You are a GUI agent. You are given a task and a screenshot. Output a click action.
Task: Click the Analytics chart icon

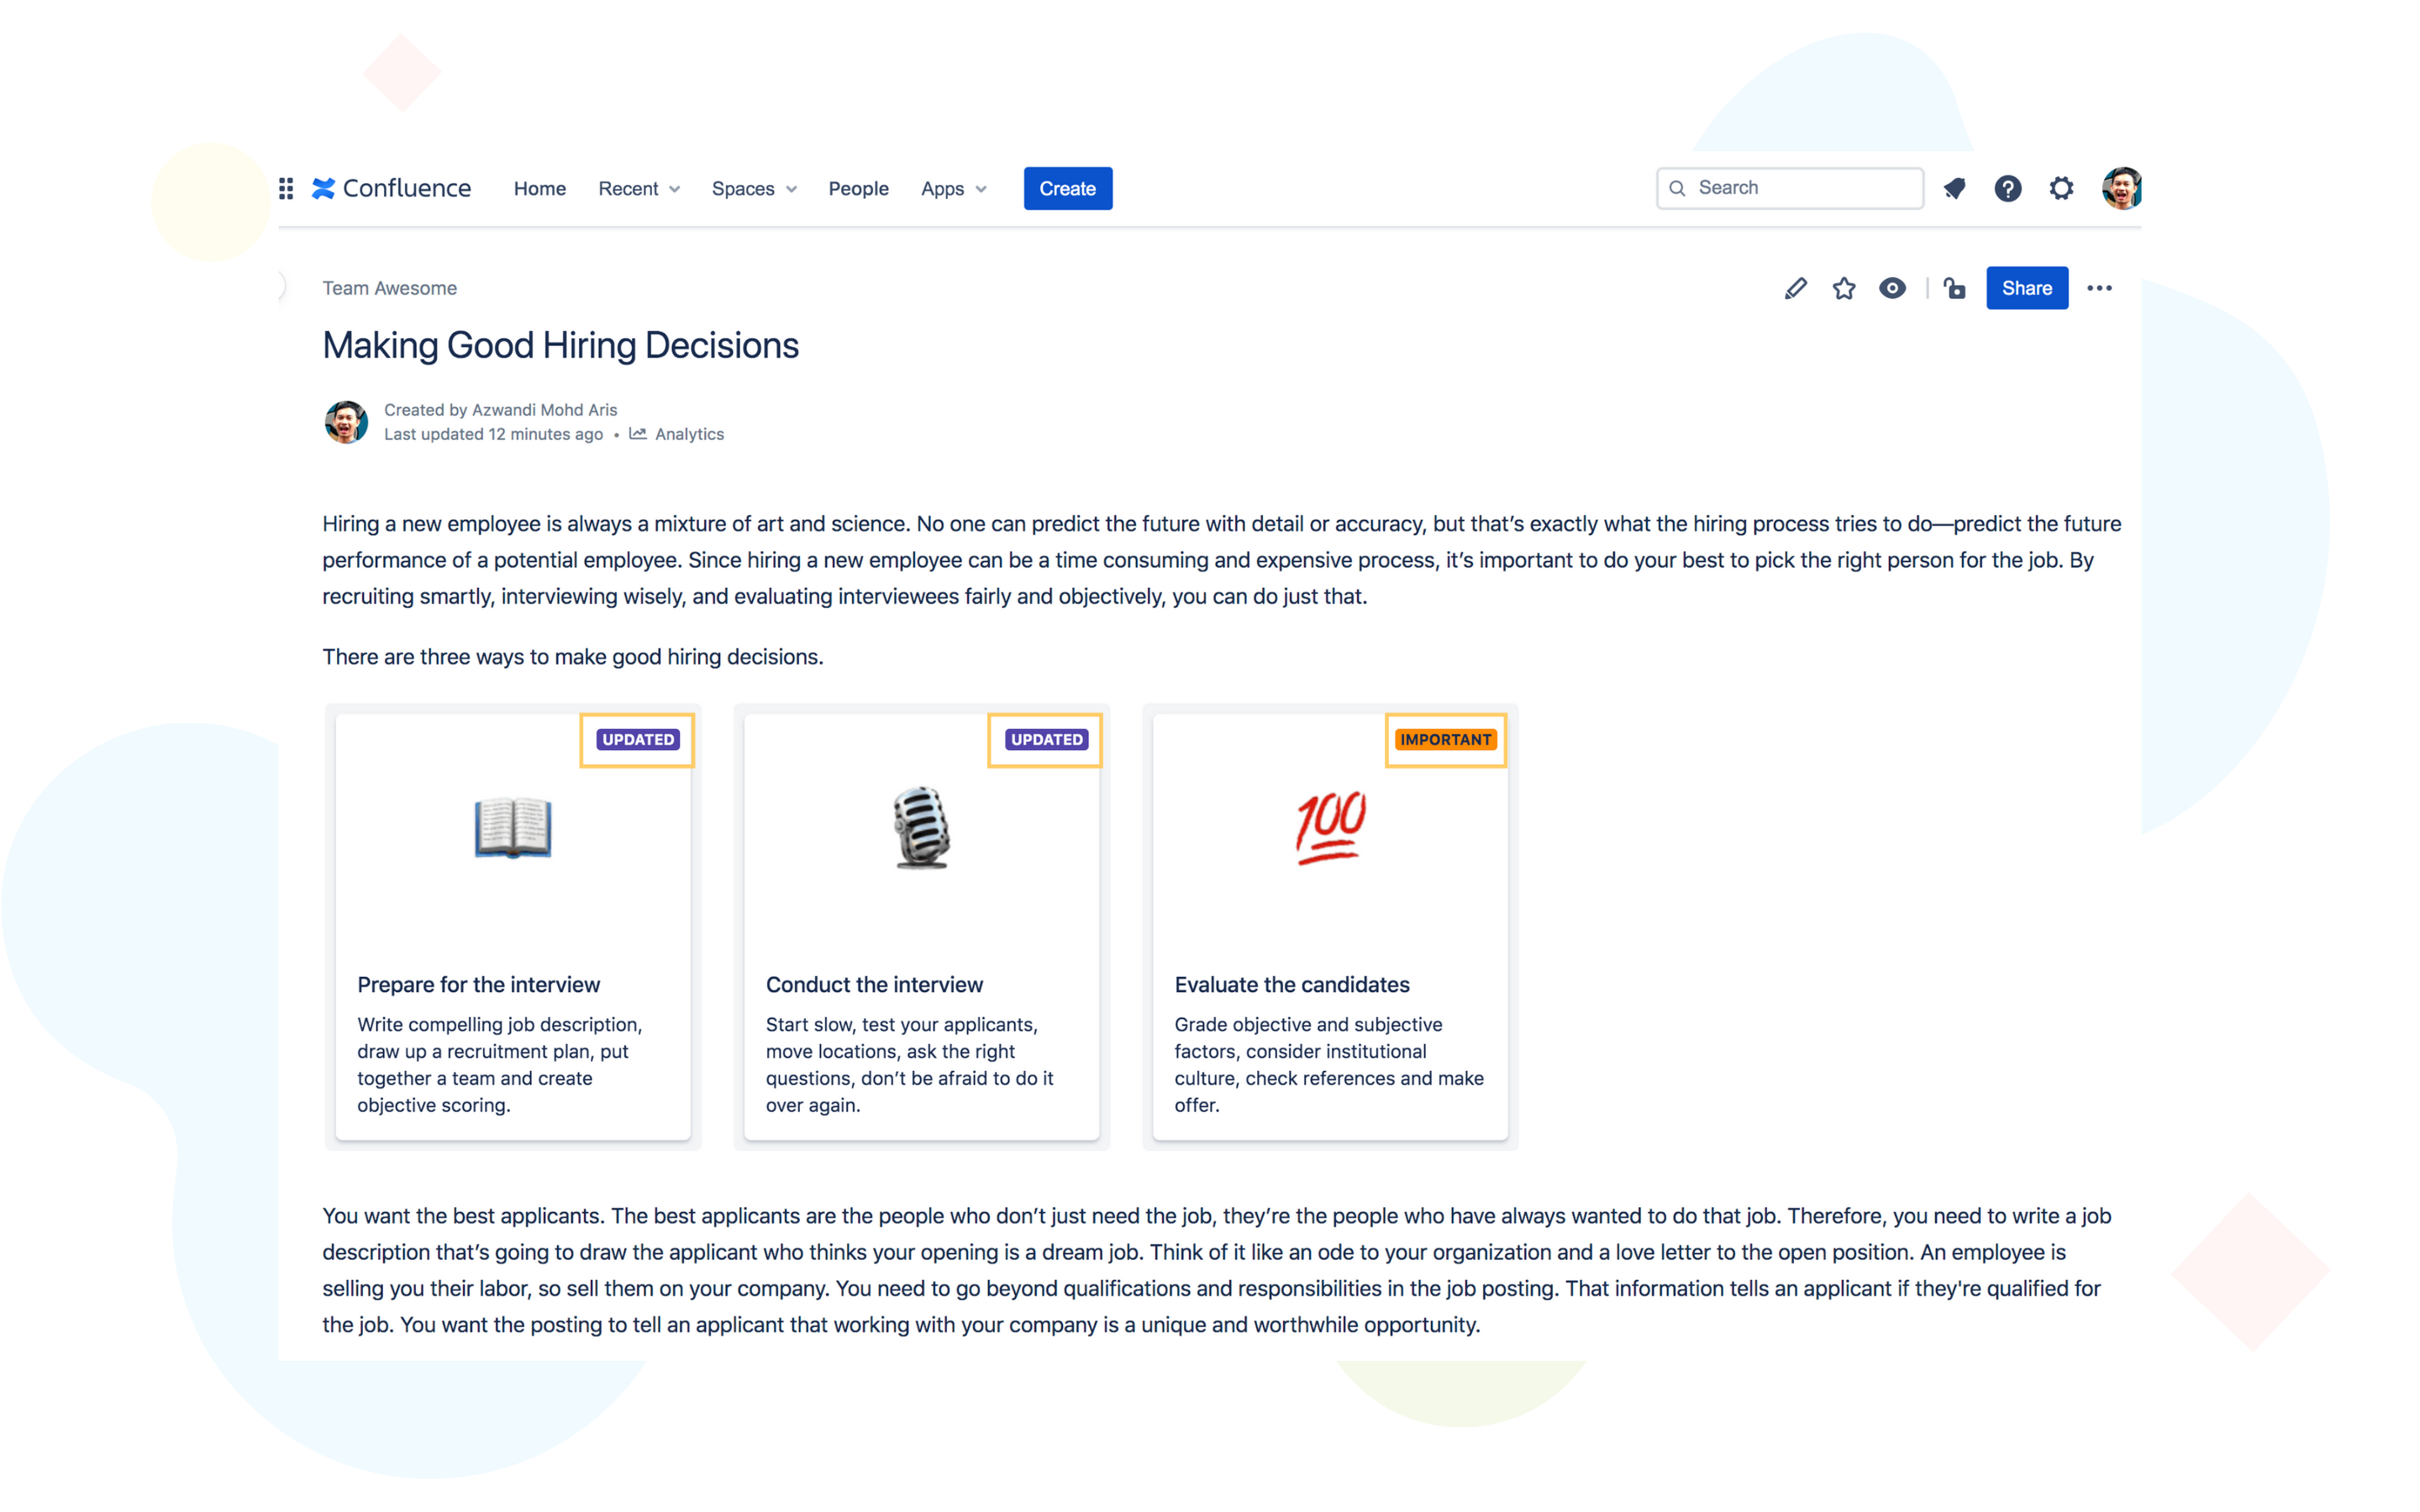click(x=638, y=434)
